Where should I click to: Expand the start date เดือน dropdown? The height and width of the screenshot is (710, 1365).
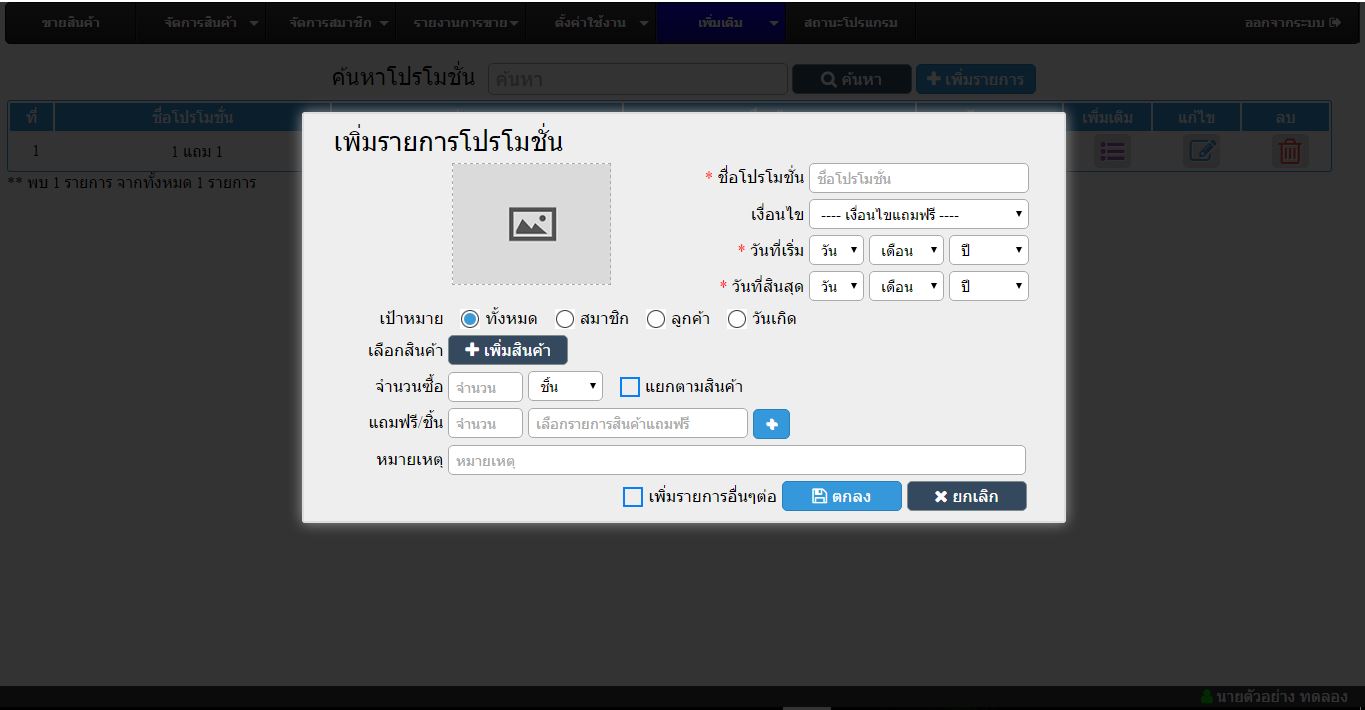pos(906,250)
